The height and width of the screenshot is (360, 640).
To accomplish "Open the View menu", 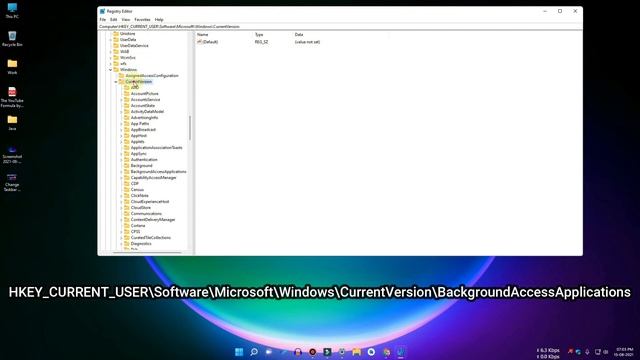I will coord(126,20).
